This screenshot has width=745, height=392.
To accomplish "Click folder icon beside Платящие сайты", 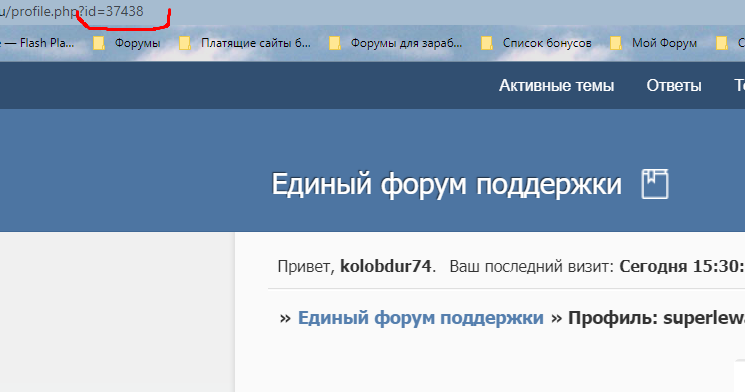I will coord(184,43).
